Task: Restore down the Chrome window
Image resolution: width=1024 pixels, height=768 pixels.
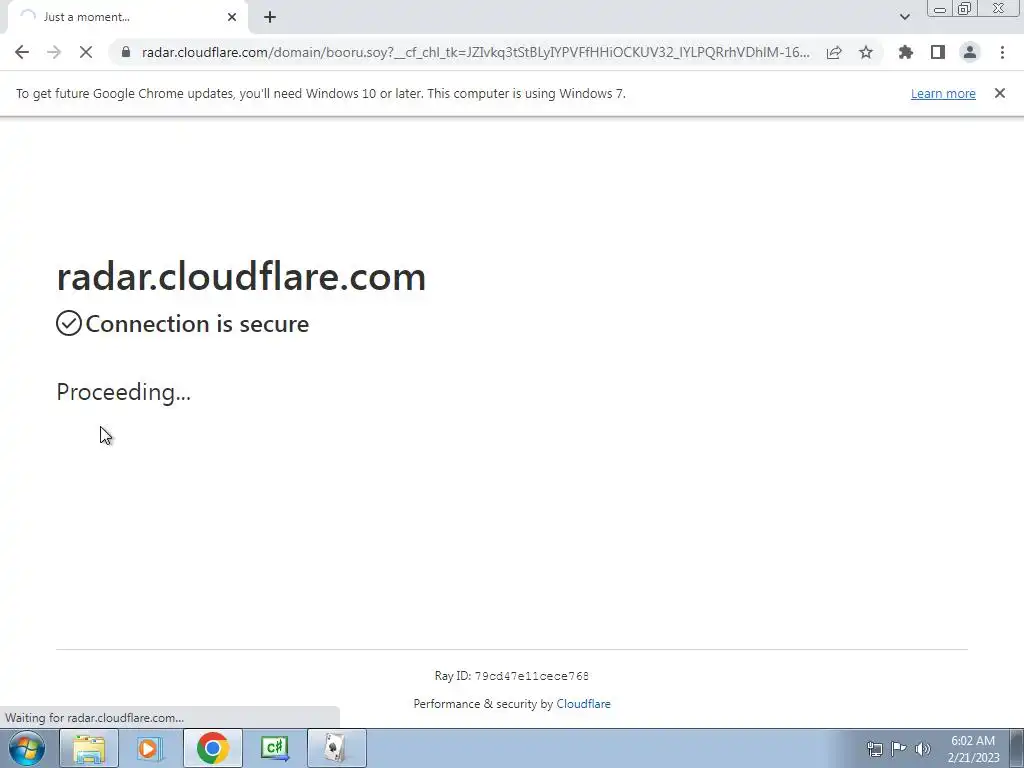Action: pyautogui.click(x=965, y=9)
